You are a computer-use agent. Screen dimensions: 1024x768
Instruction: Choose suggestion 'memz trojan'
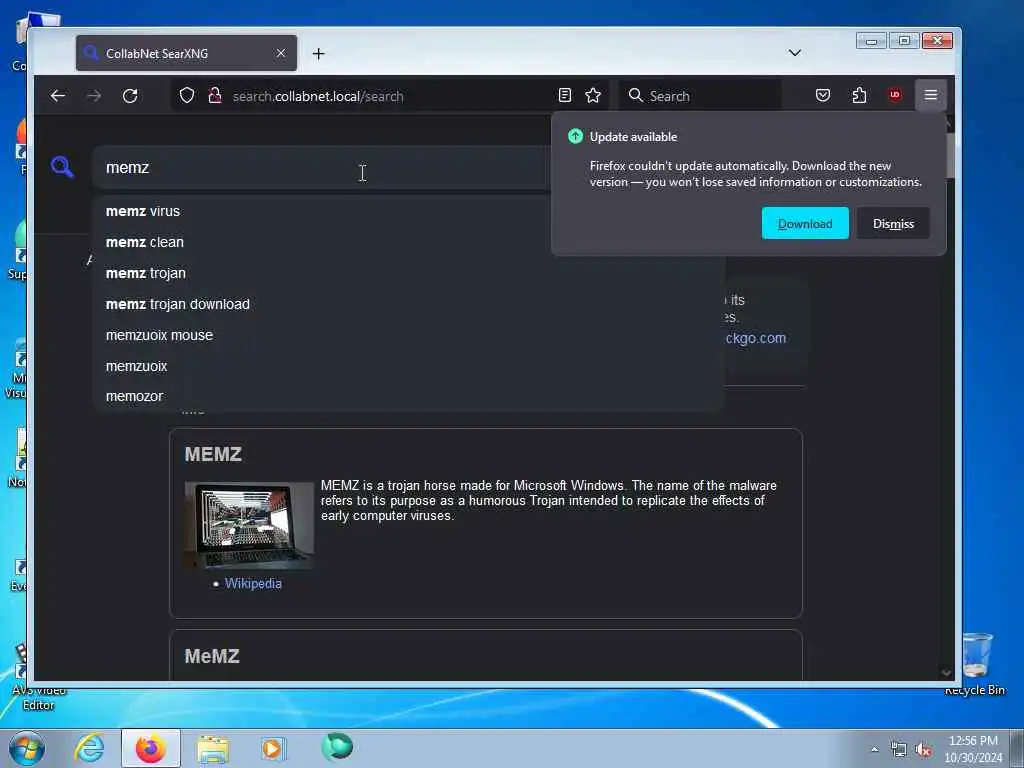(x=409, y=273)
